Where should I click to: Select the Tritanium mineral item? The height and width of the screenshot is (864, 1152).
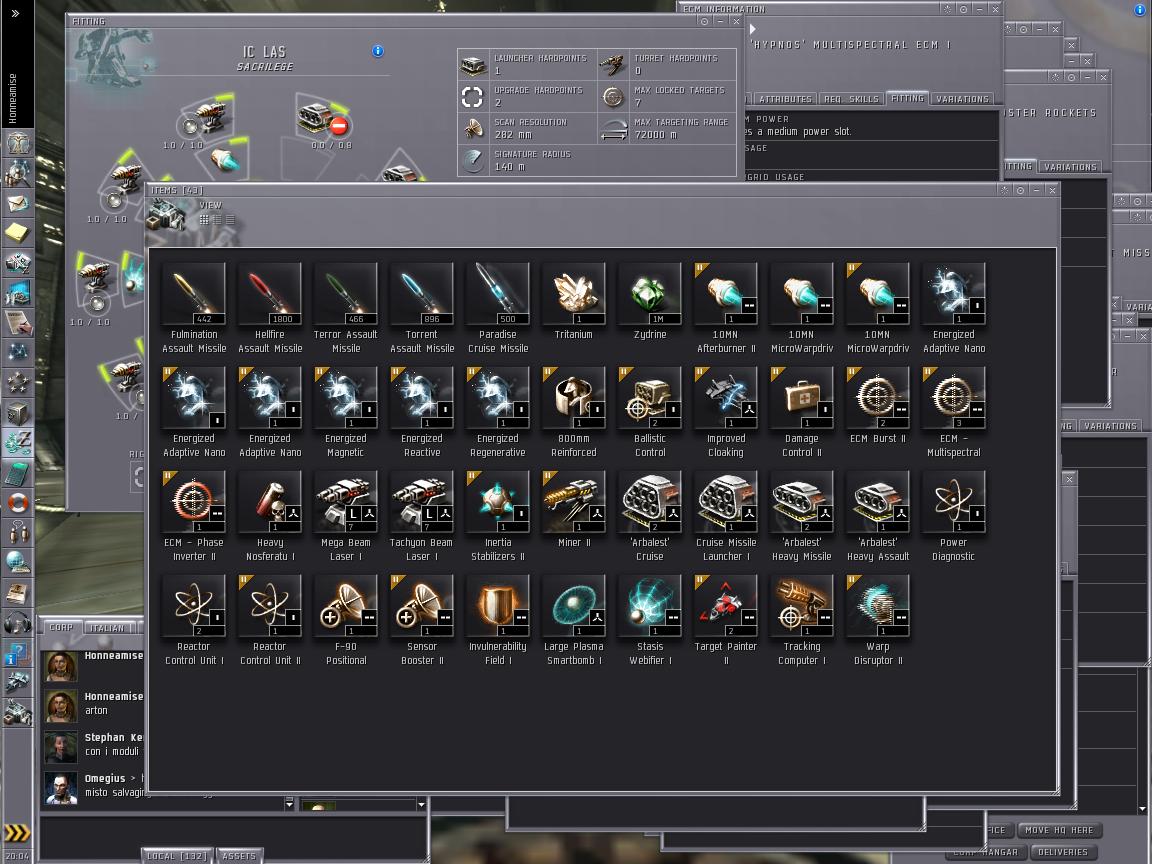[x=574, y=302]
